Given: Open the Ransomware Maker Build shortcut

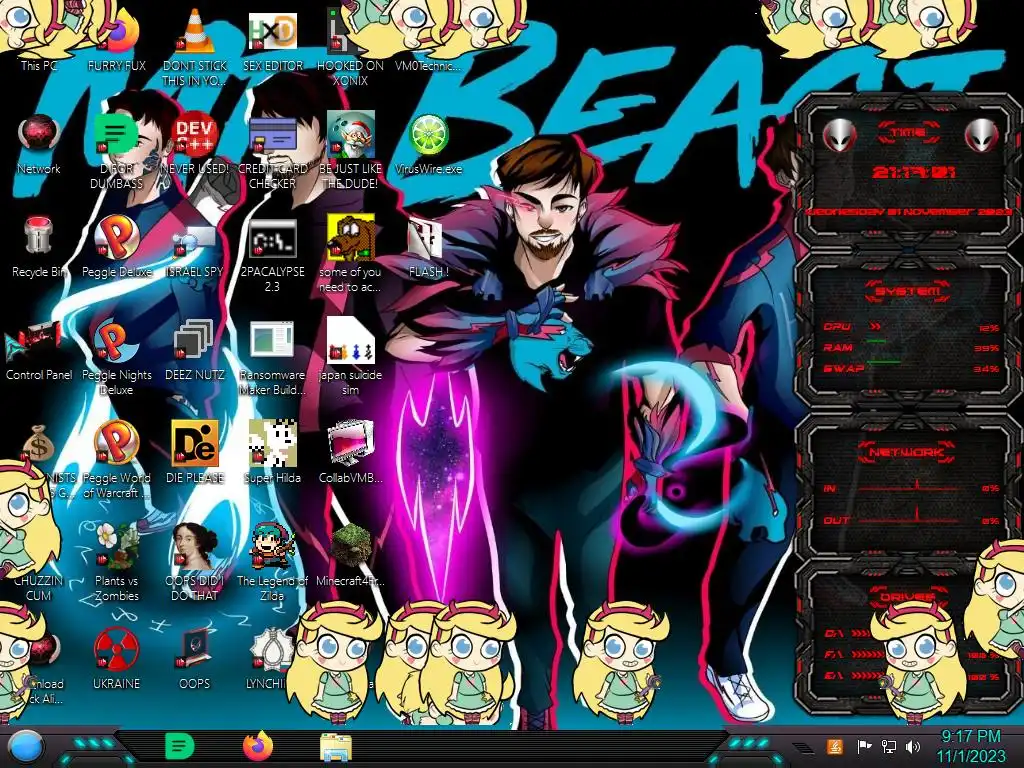Looking at the screenshot, I should pos(272,340).
